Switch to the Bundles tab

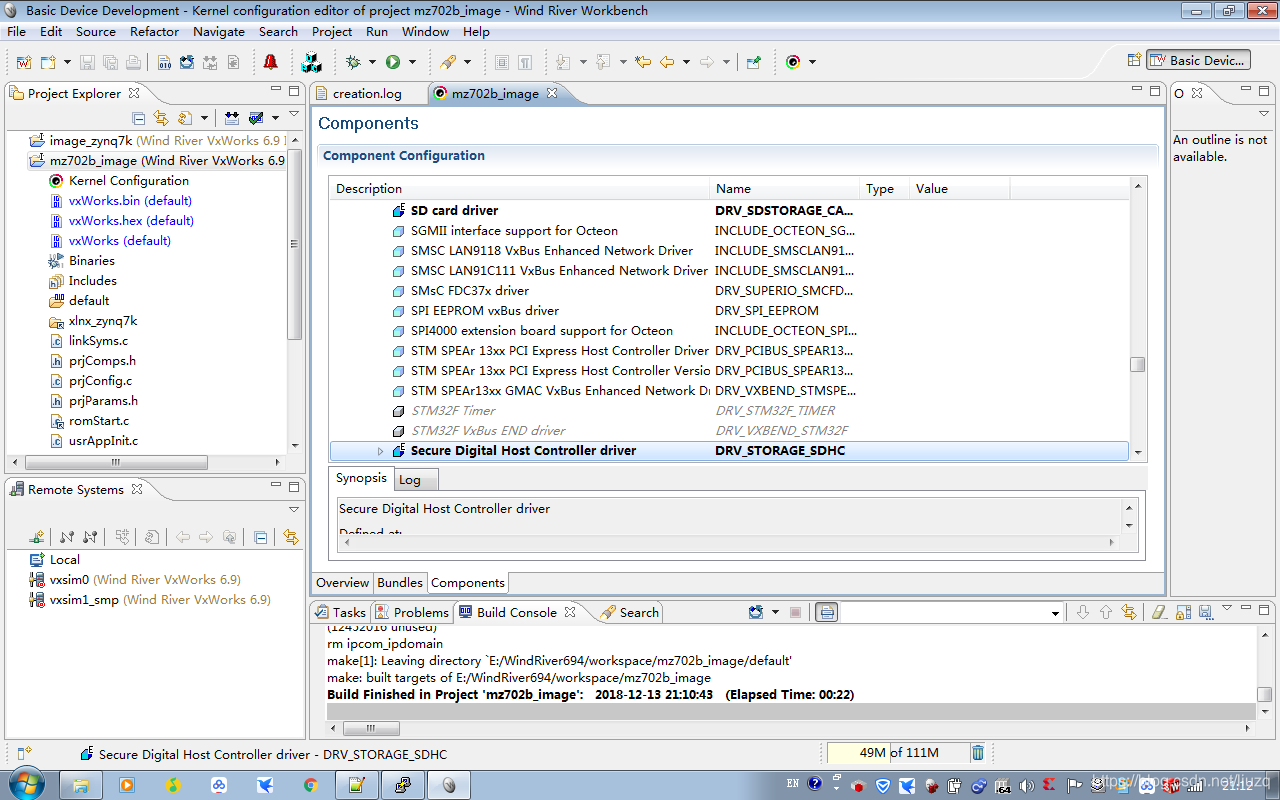coord(400,582)
